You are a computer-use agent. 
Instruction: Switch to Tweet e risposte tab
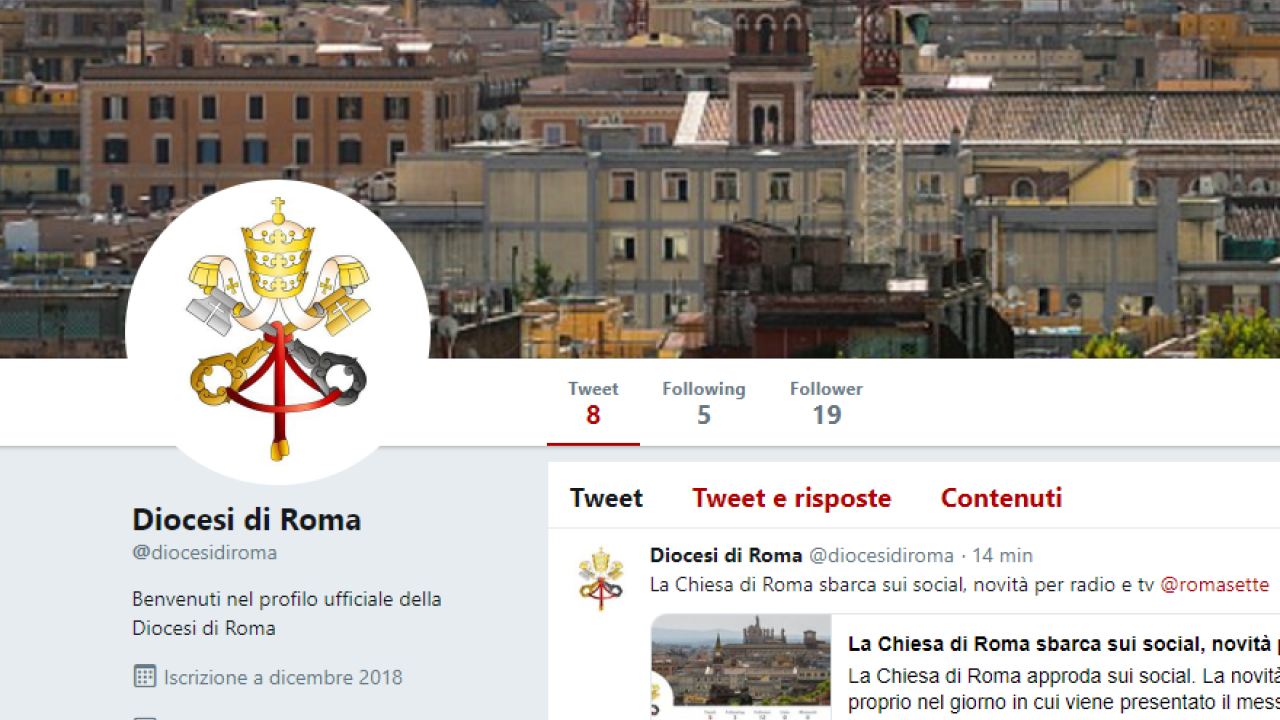point(791,498)
